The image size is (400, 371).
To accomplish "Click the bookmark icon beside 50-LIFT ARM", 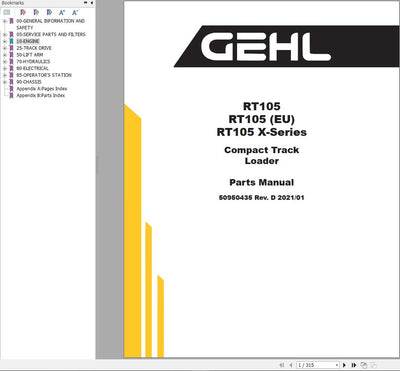I will click(x=11, y=55).
